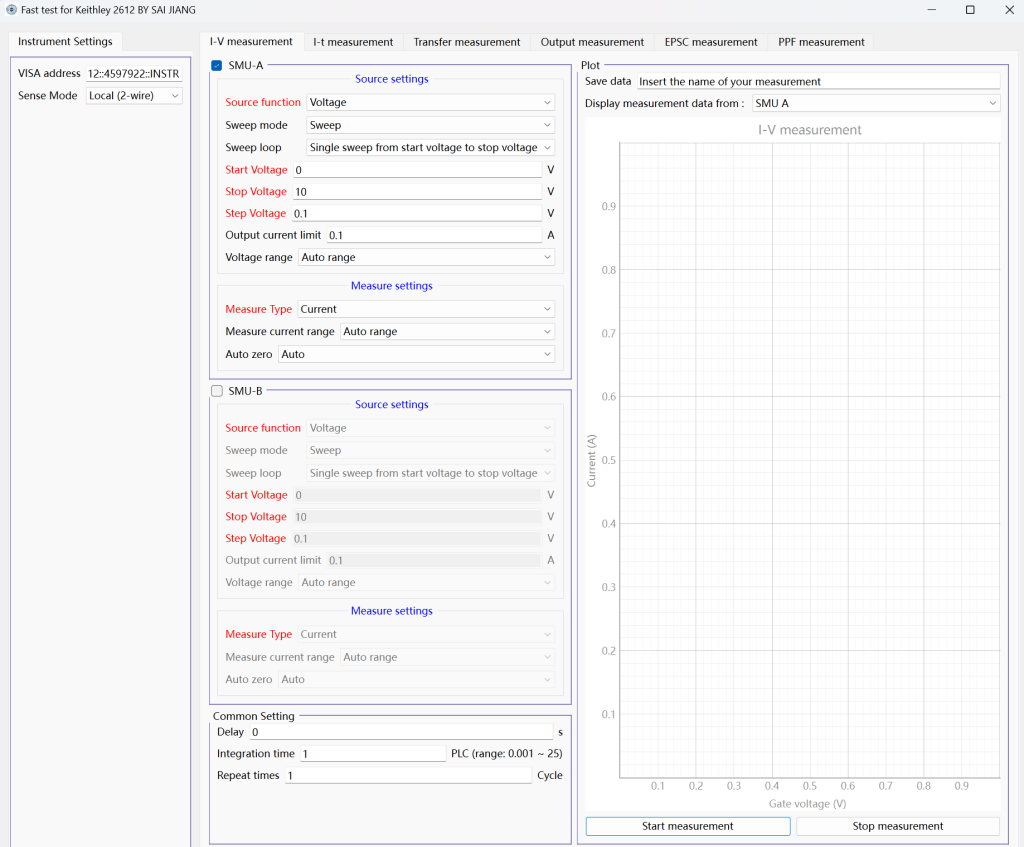Open SMU-A Sweep loop dropdown
The image size is (1024, 847).
(x=430, y=148)
